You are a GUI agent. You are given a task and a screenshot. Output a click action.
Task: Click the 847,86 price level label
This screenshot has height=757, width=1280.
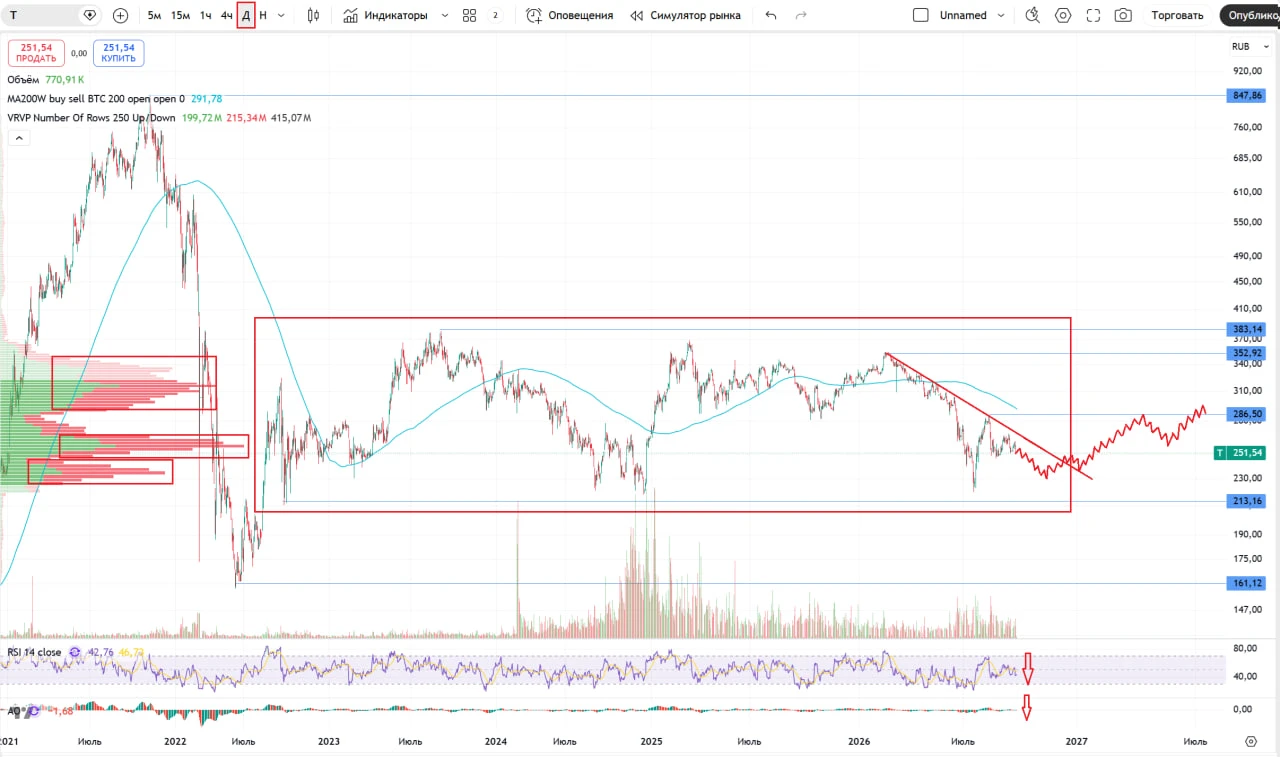tap(1245, 95)
